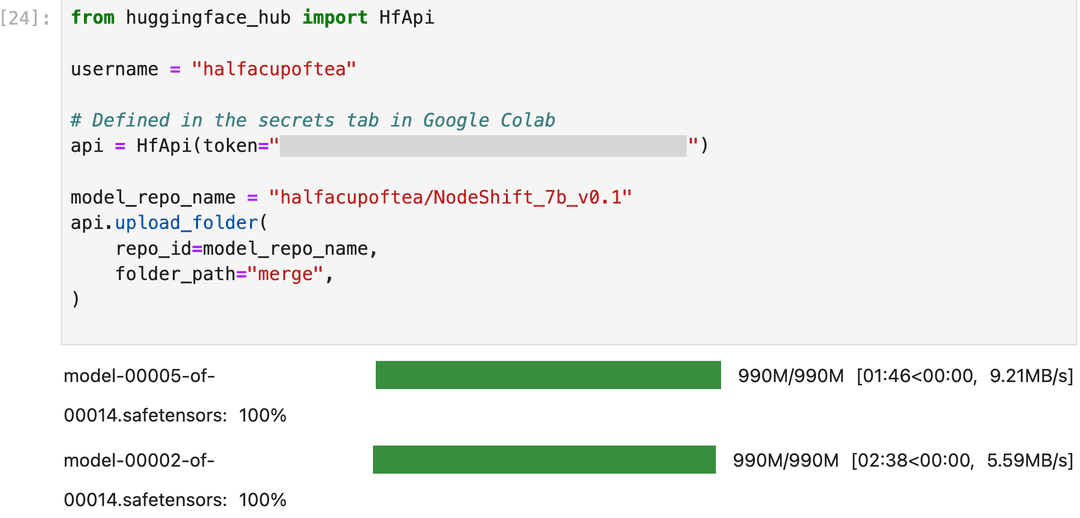Click the first 00014.safetensors: 100% label

pyautogui.click(x=175, y=415)
